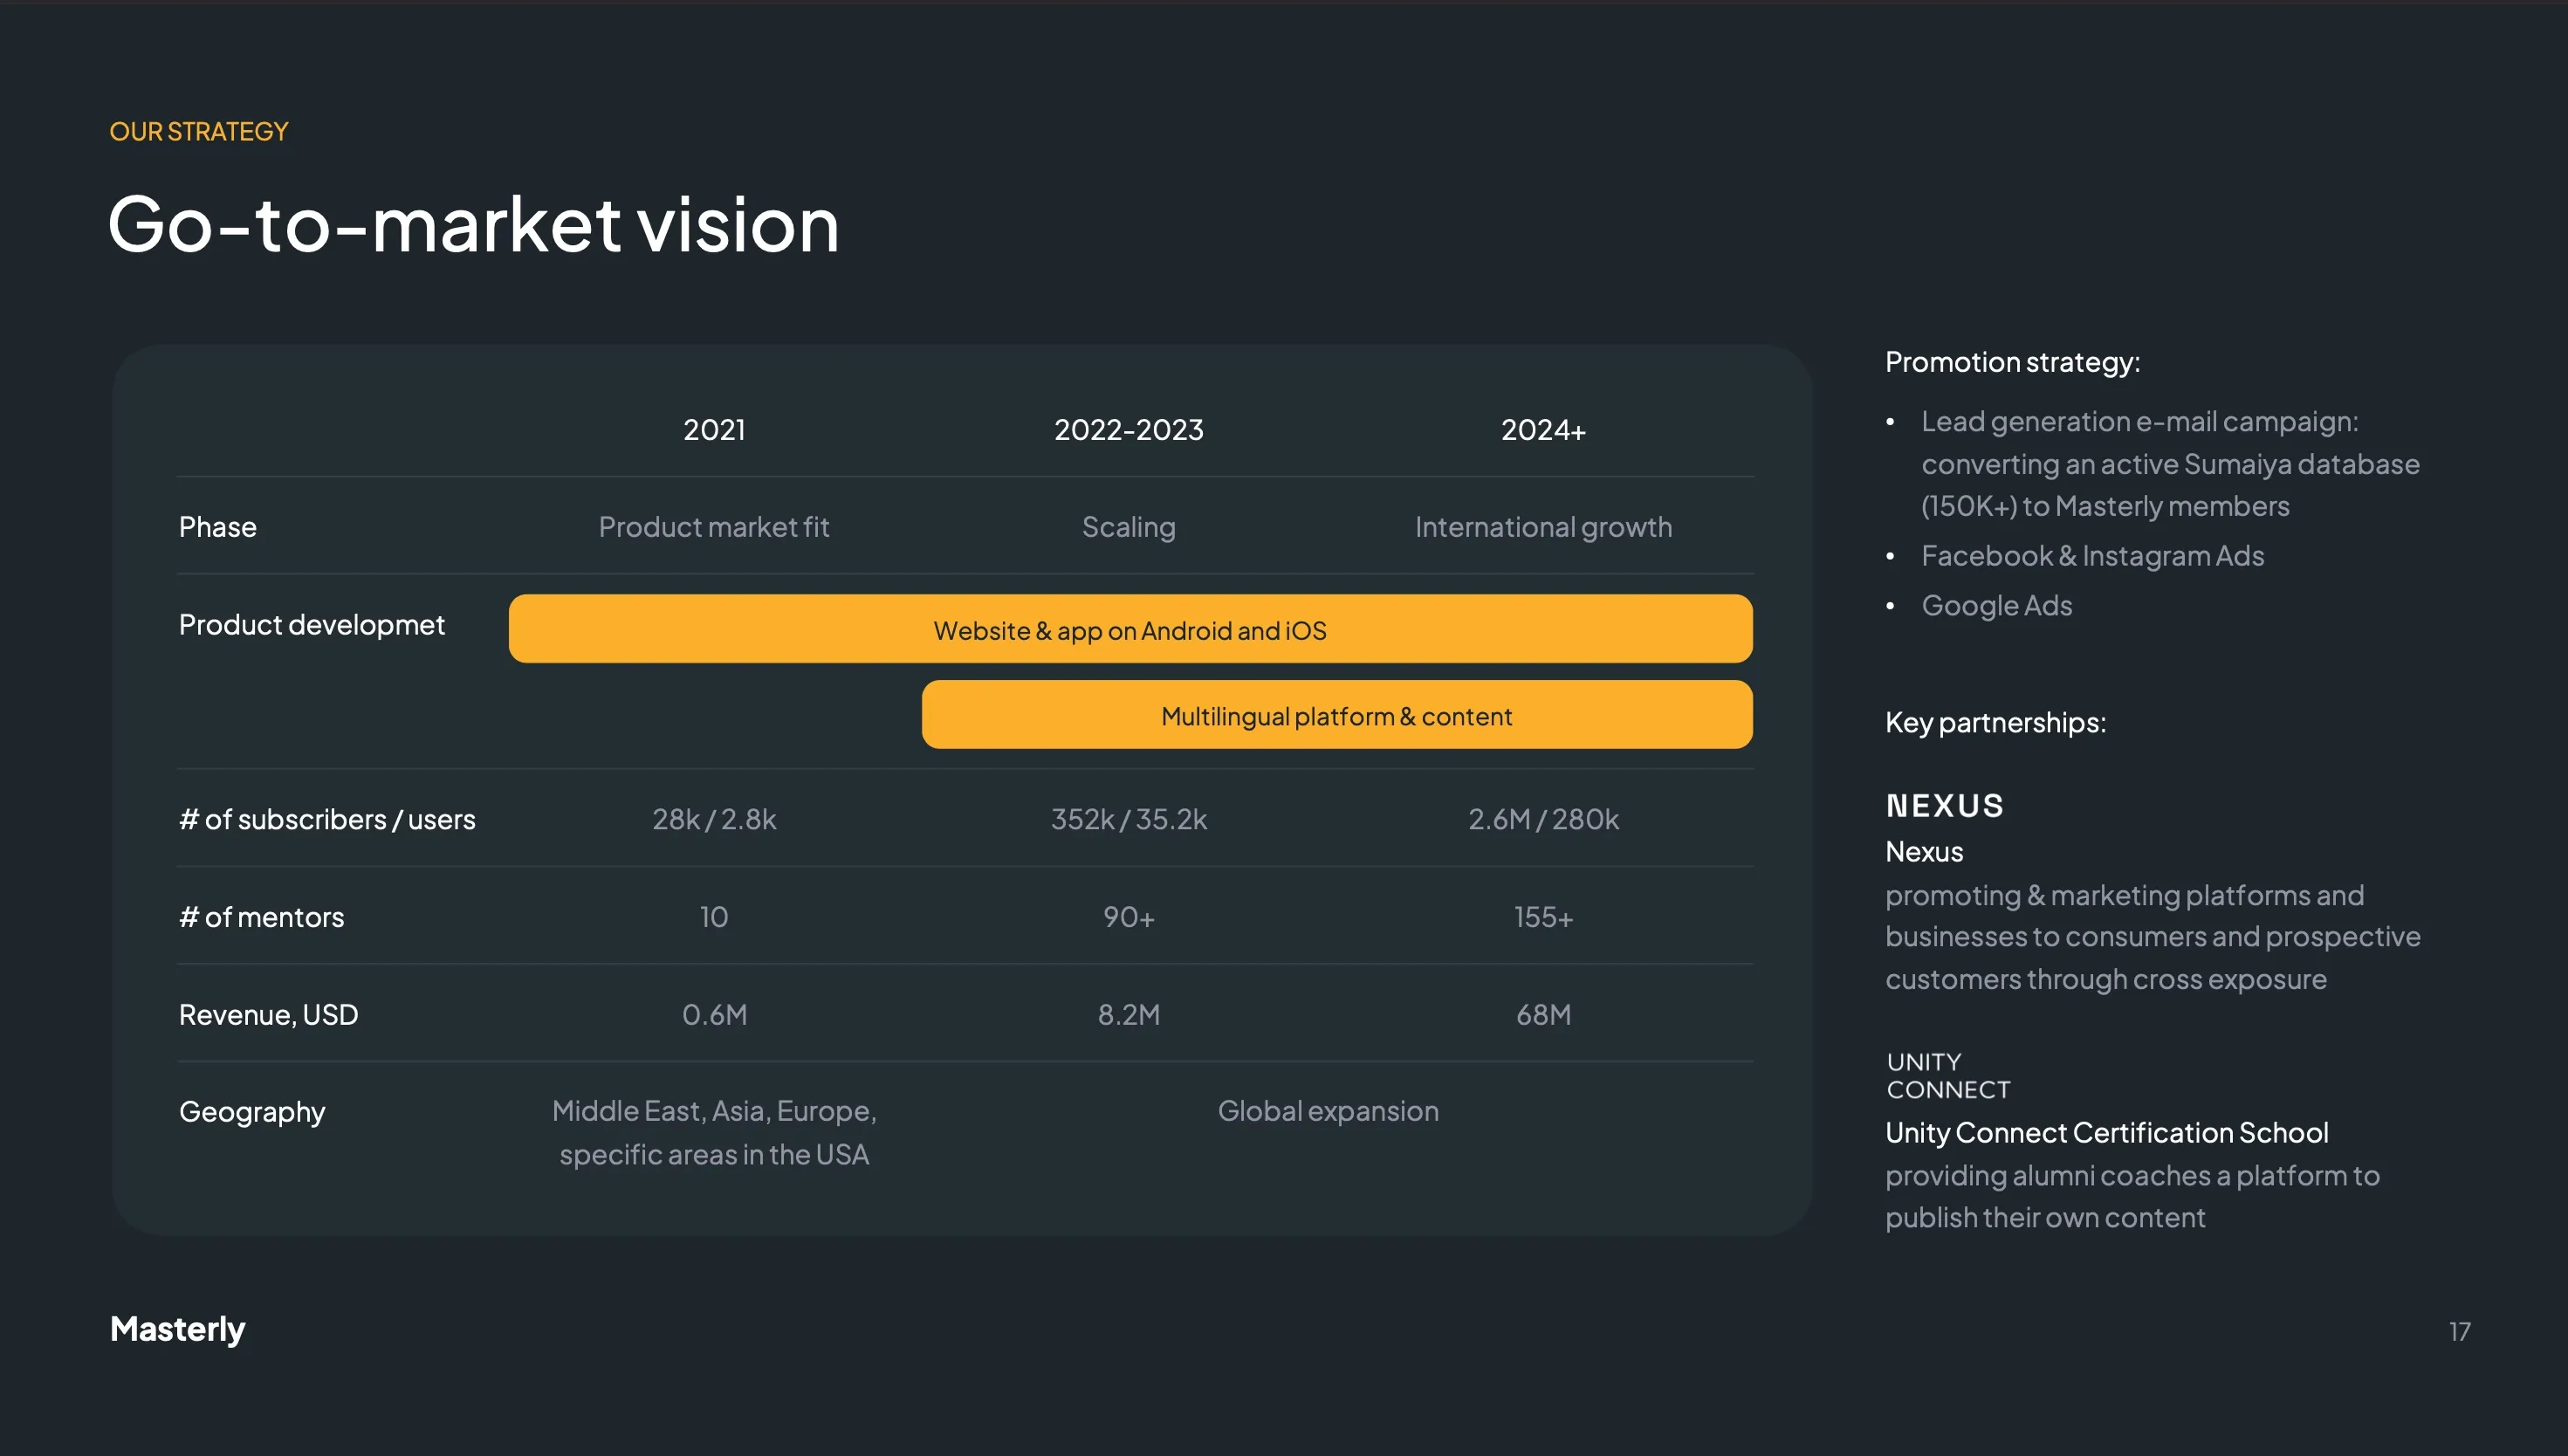Click the Unity Connect logo
This screenshot has width=2568, height=1456.
pyautogui.click(x=1947, y=1076)
